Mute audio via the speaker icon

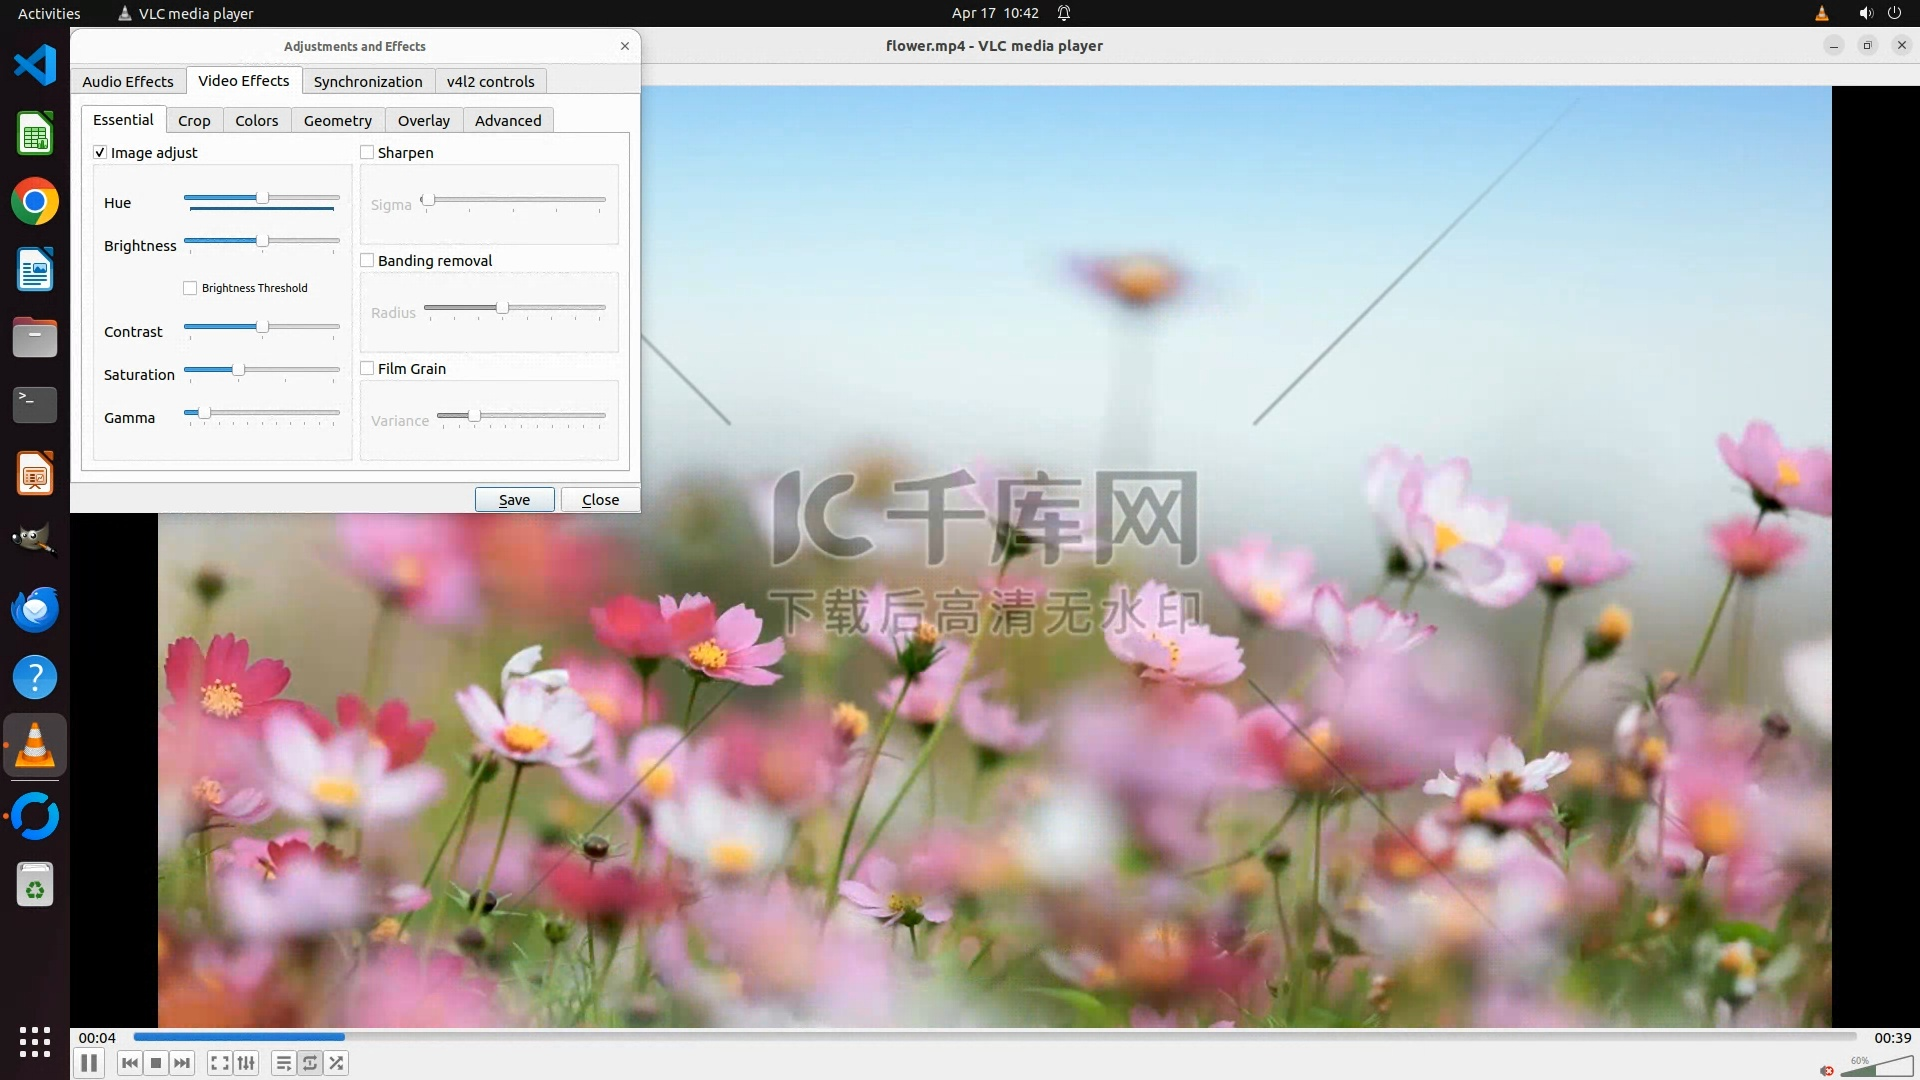[1827, 1070]
